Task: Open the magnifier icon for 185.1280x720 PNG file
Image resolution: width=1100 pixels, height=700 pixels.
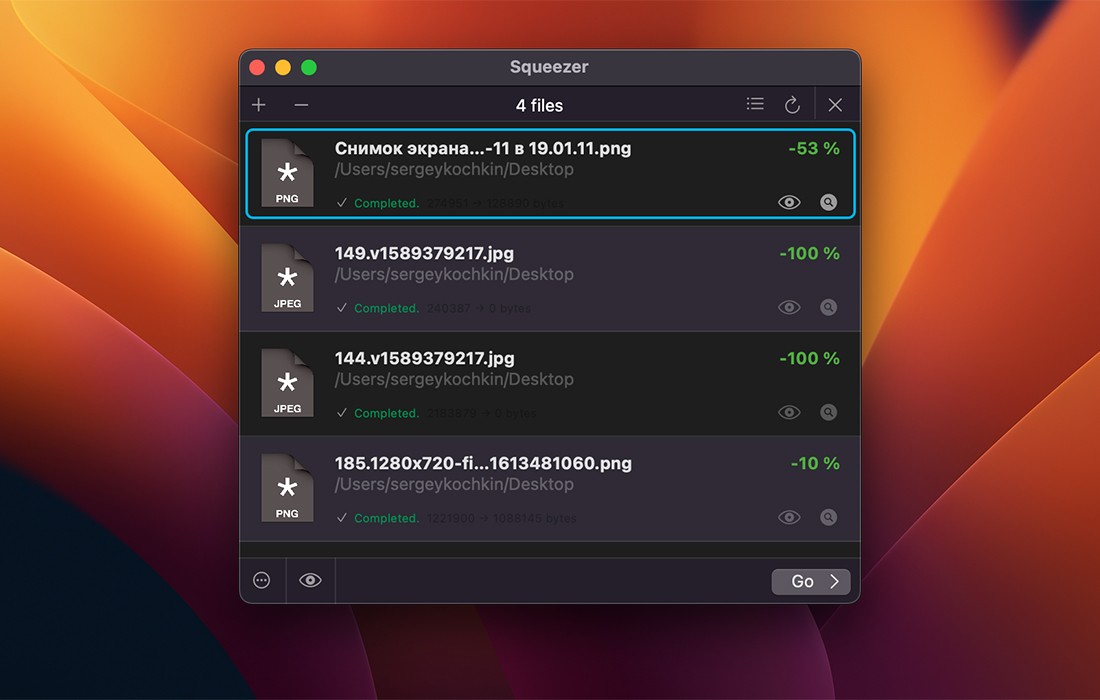Action: click(x=828, y=517)
